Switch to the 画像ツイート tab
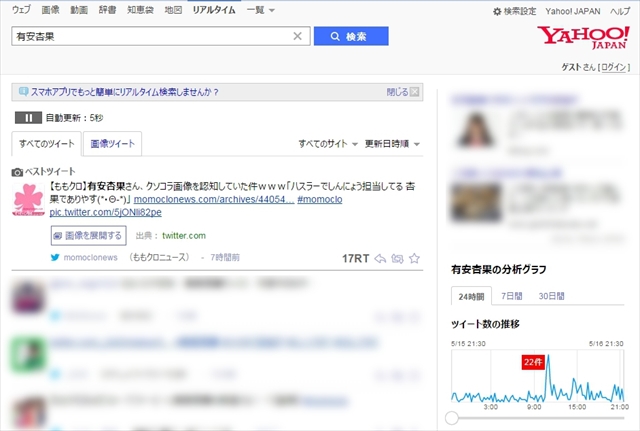Image resolution: width=640 pixels, height=431 pixels. point(112,144)
